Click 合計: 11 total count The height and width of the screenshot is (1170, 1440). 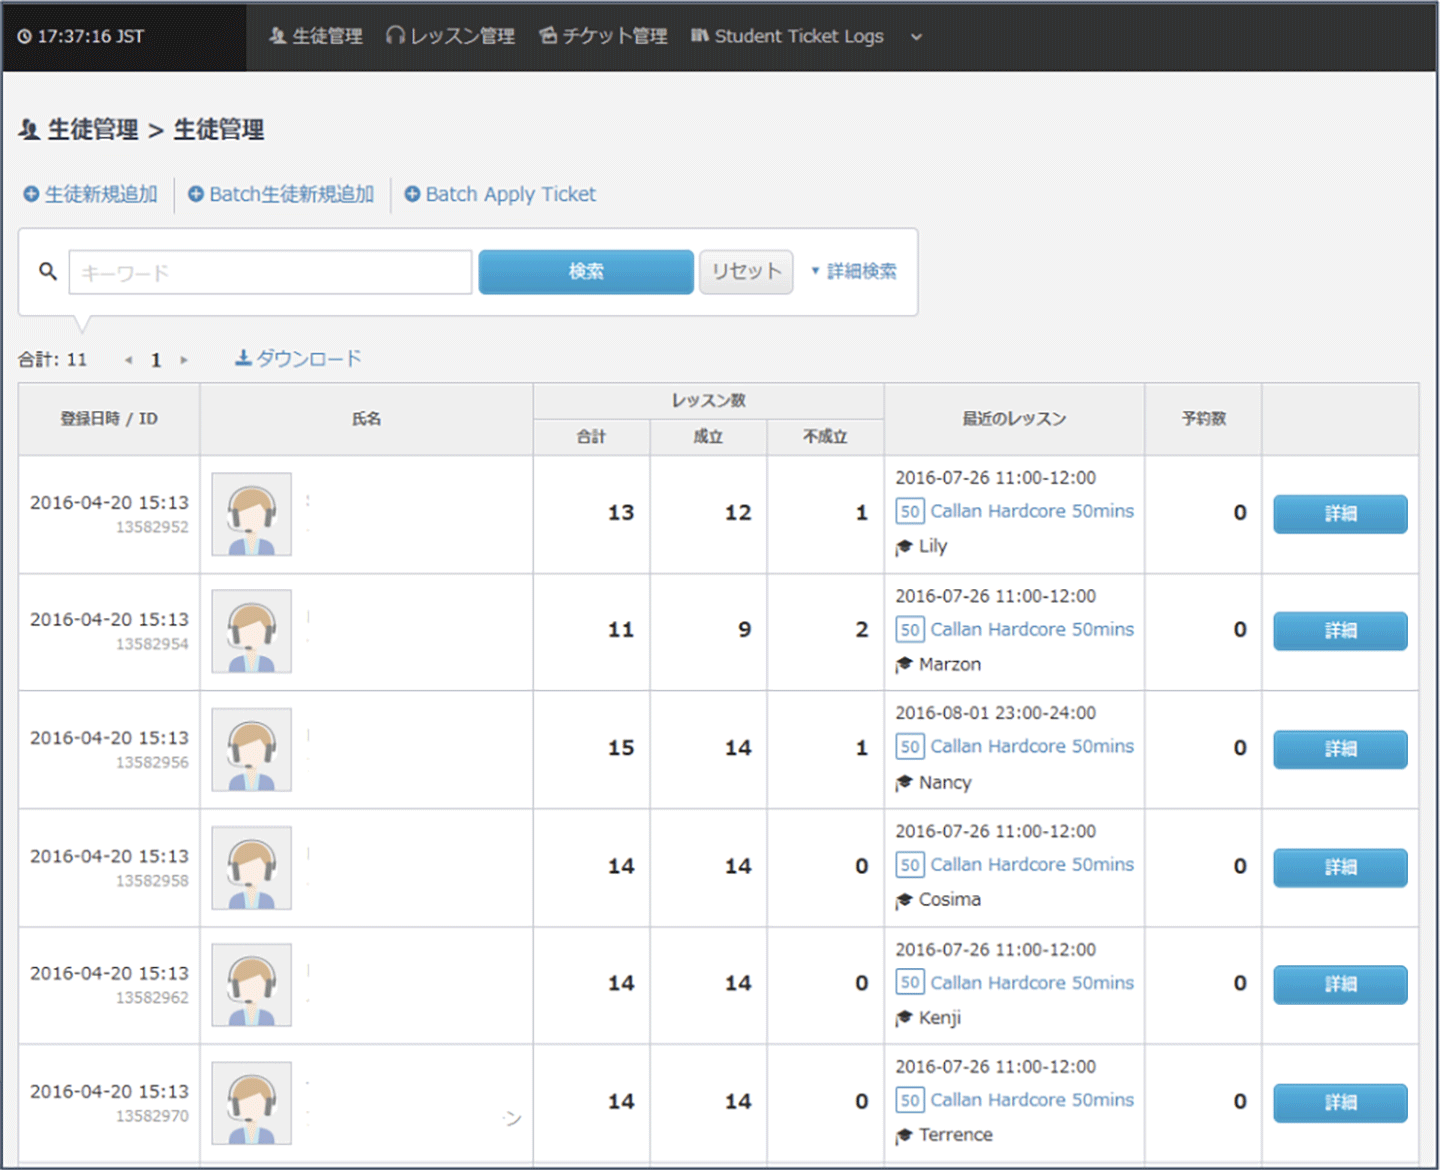(52, 359)
